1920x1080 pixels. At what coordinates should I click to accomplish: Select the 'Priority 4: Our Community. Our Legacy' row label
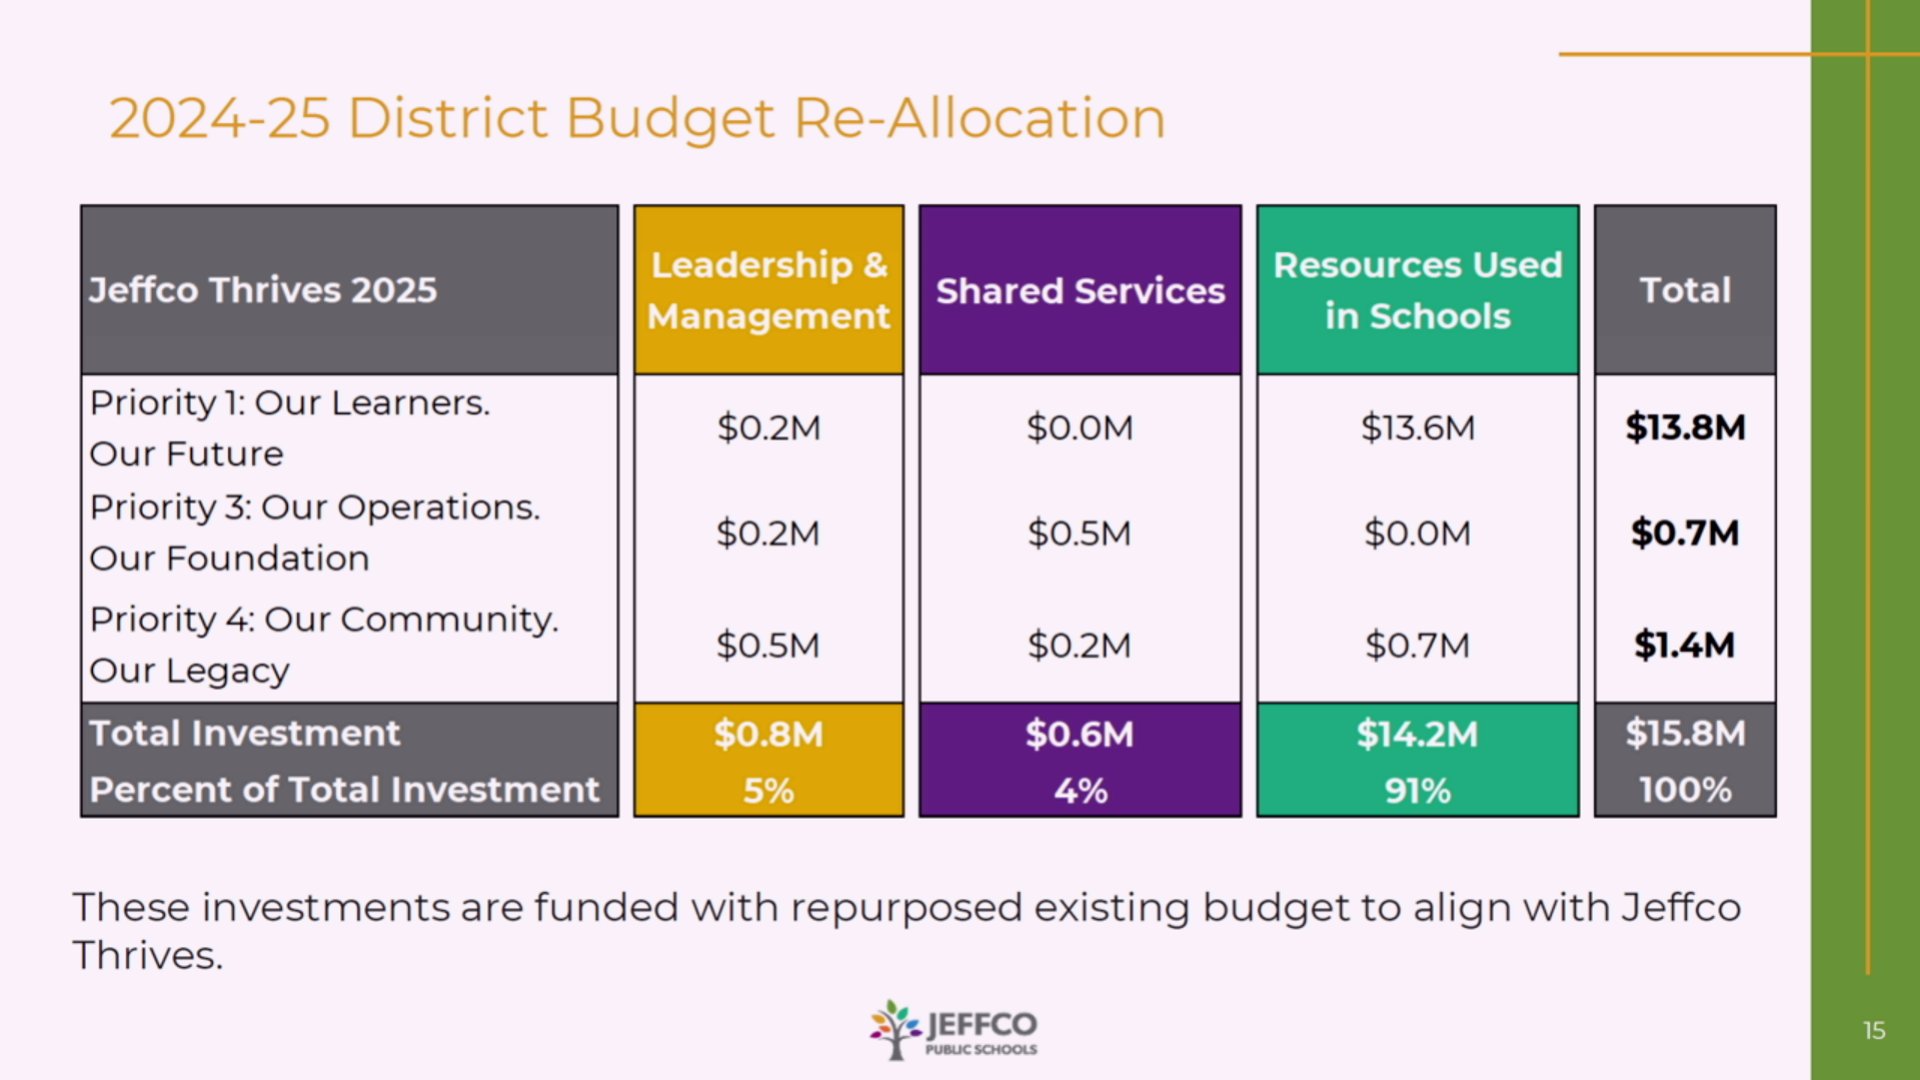(324, 645)
